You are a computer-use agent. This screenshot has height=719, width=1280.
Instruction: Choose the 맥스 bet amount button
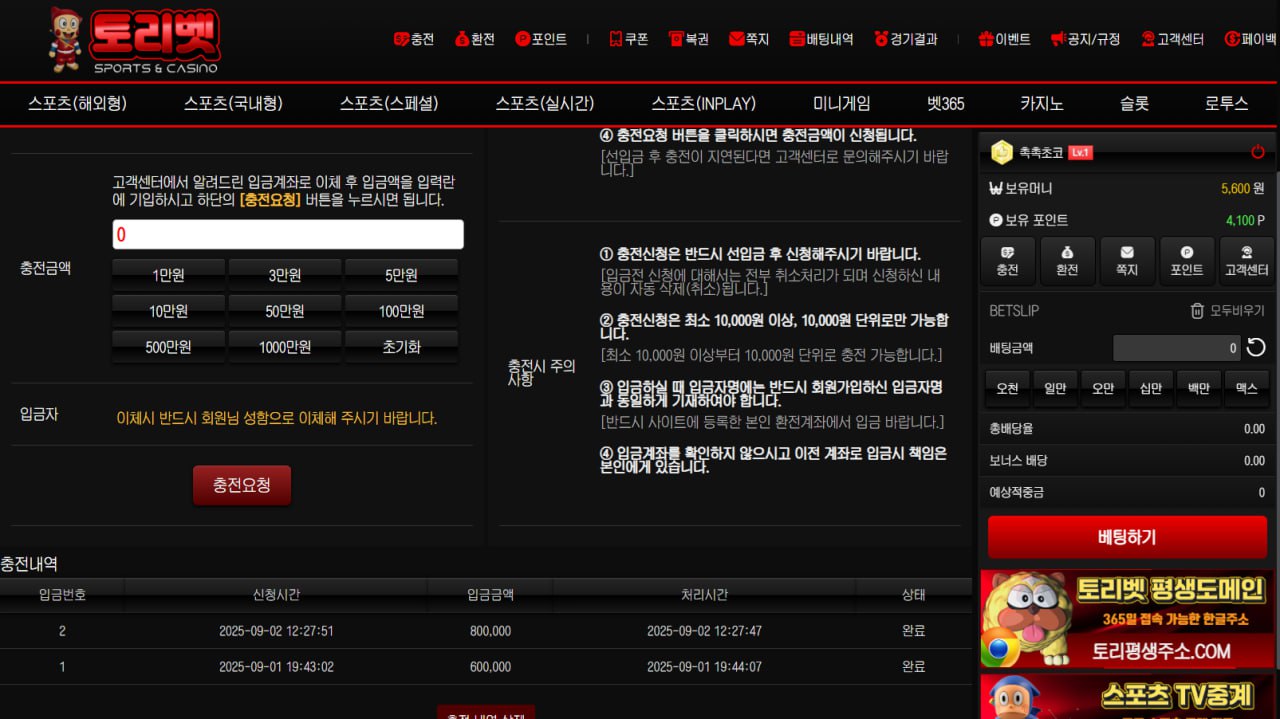click(x=1246, y=389)
